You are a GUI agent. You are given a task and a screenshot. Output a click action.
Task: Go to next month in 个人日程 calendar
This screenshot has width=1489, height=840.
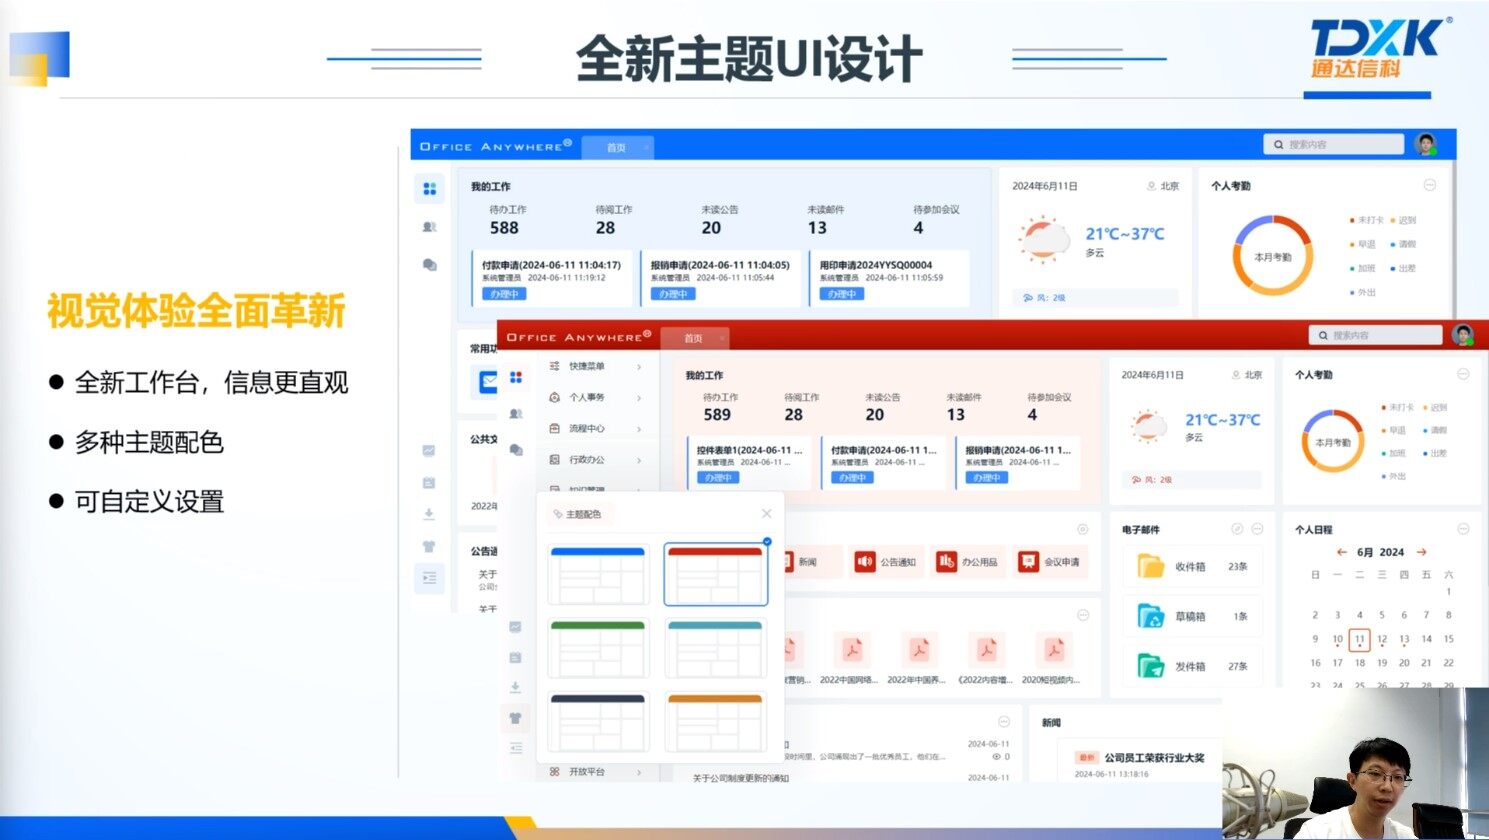click(1421, 552)
